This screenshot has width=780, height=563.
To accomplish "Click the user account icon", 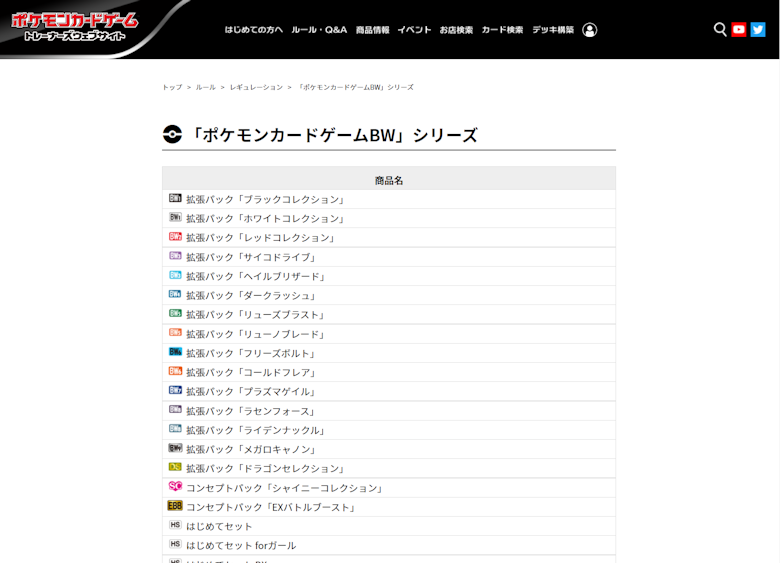I will click(590, 30).
